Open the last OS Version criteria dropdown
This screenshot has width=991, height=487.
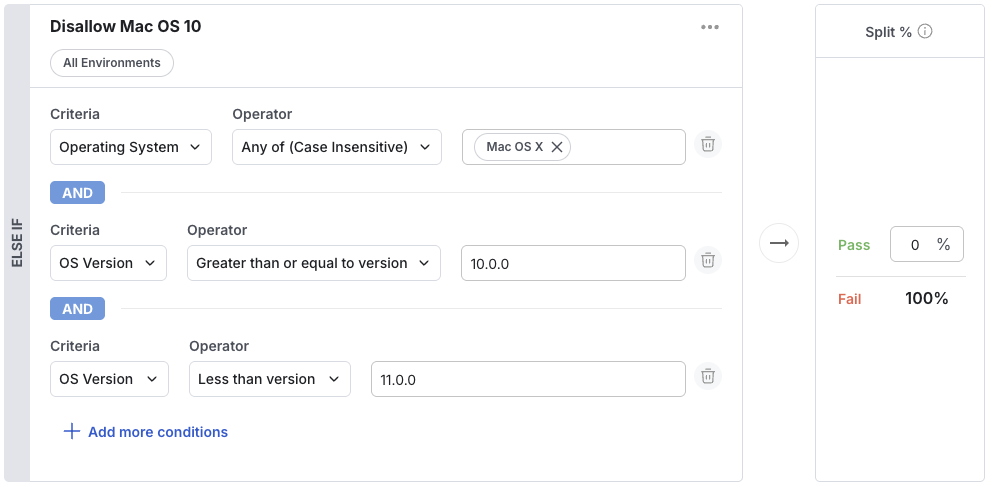click(109, 379)
